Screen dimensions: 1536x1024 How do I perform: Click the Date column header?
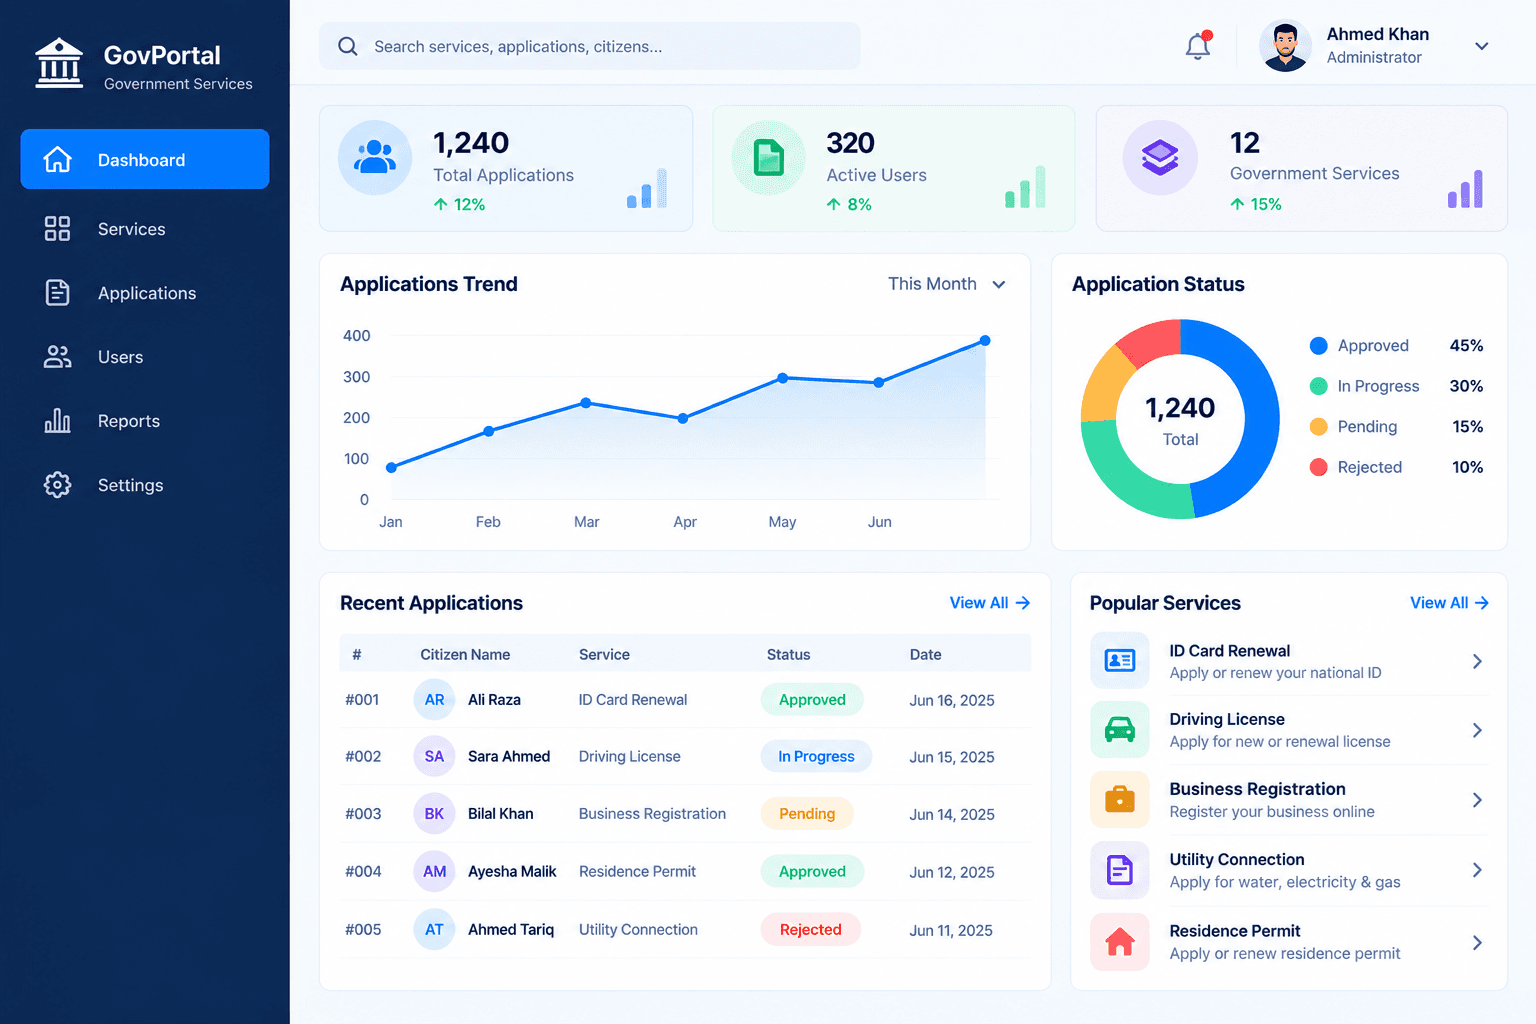[x=926, y=655]
